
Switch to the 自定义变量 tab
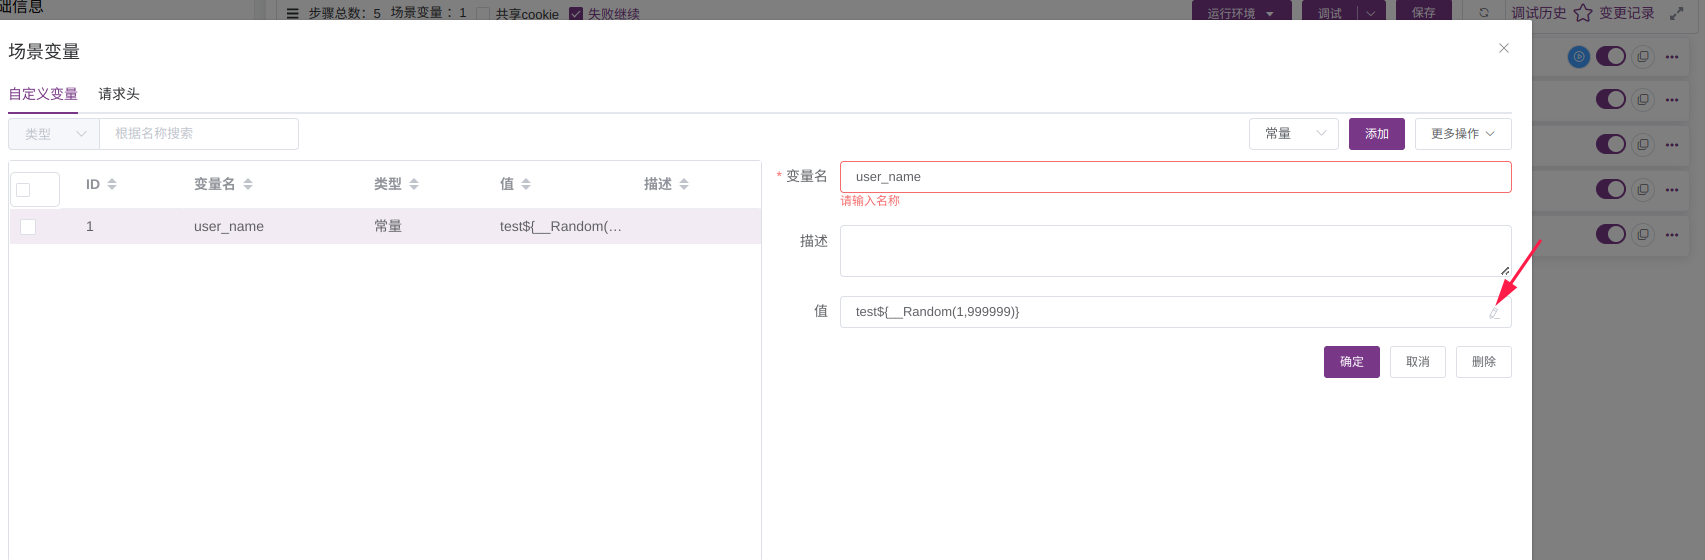43,94
